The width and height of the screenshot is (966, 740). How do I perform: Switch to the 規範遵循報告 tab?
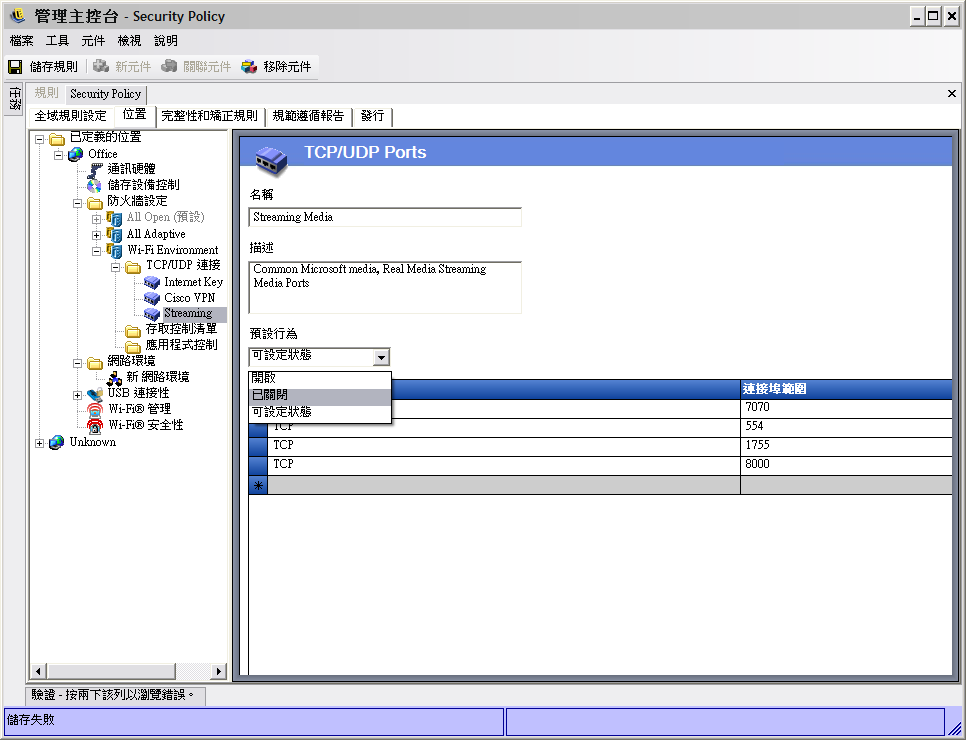pyautogui.click(x=308, y=116)
